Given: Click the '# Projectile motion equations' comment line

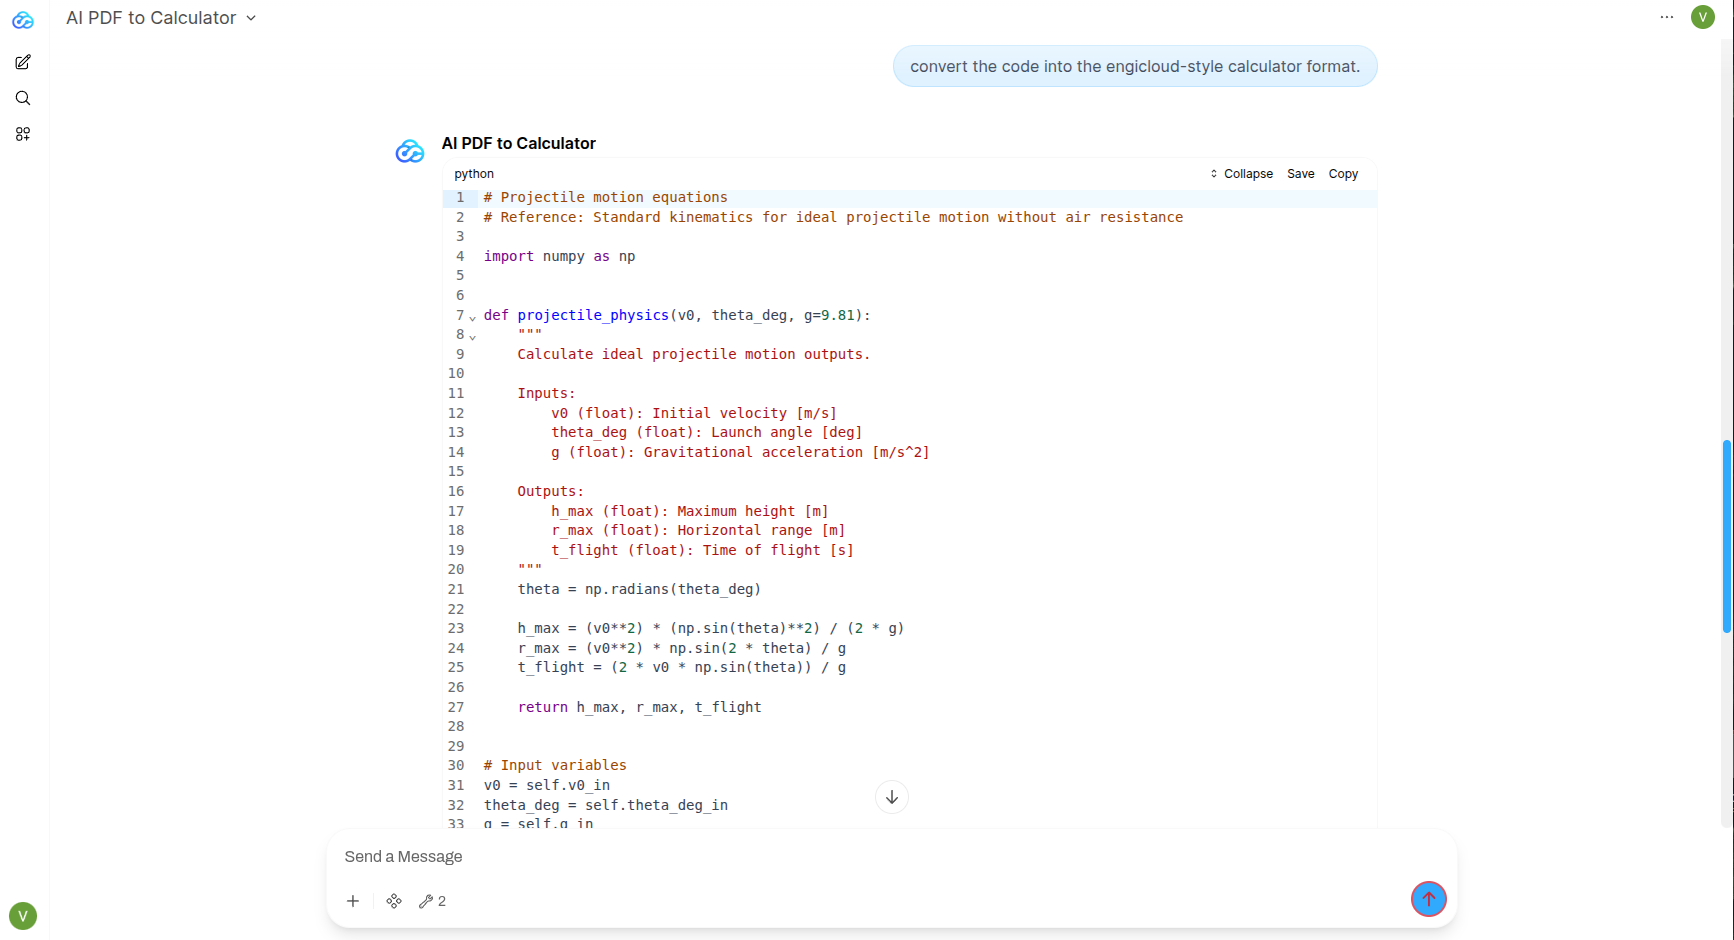Looking at the screenshot, I should (x=606, y=198).
